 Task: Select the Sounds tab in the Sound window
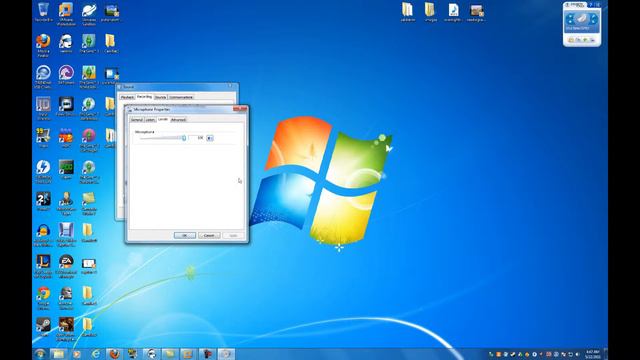(x=160, y=97)
